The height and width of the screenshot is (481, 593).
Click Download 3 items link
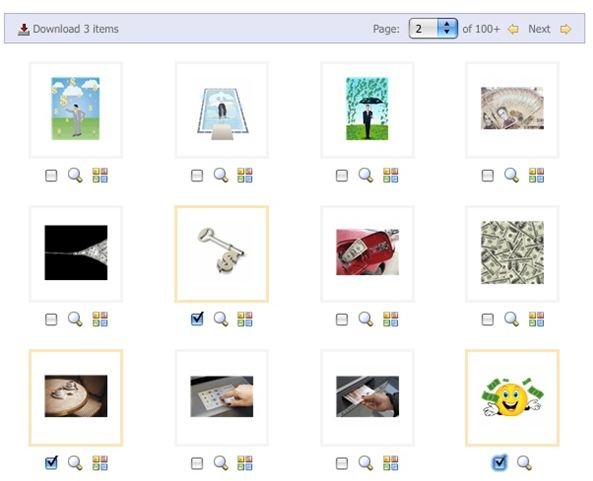[76, 29]
